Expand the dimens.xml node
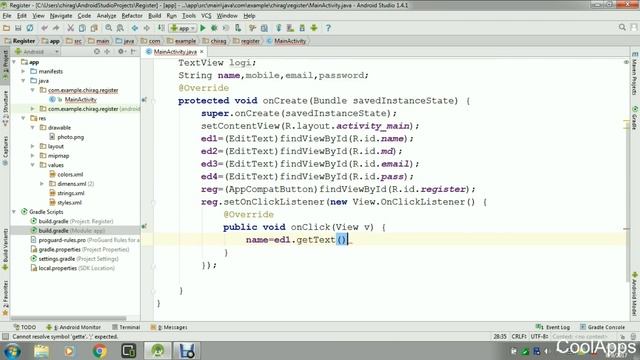Viewport: 640px width, 360px height. [x=42, y=184]
